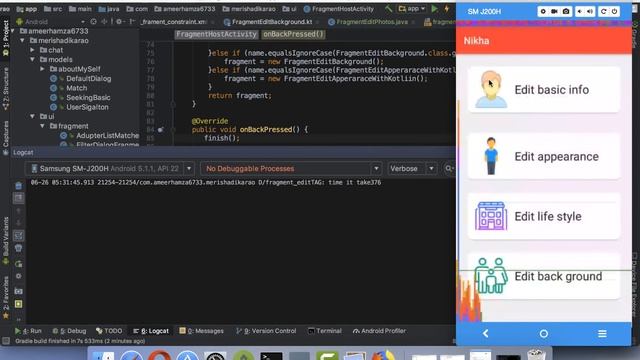Tap the Android recents menu button
Screen dimensions: 640x360
[602, 333]
